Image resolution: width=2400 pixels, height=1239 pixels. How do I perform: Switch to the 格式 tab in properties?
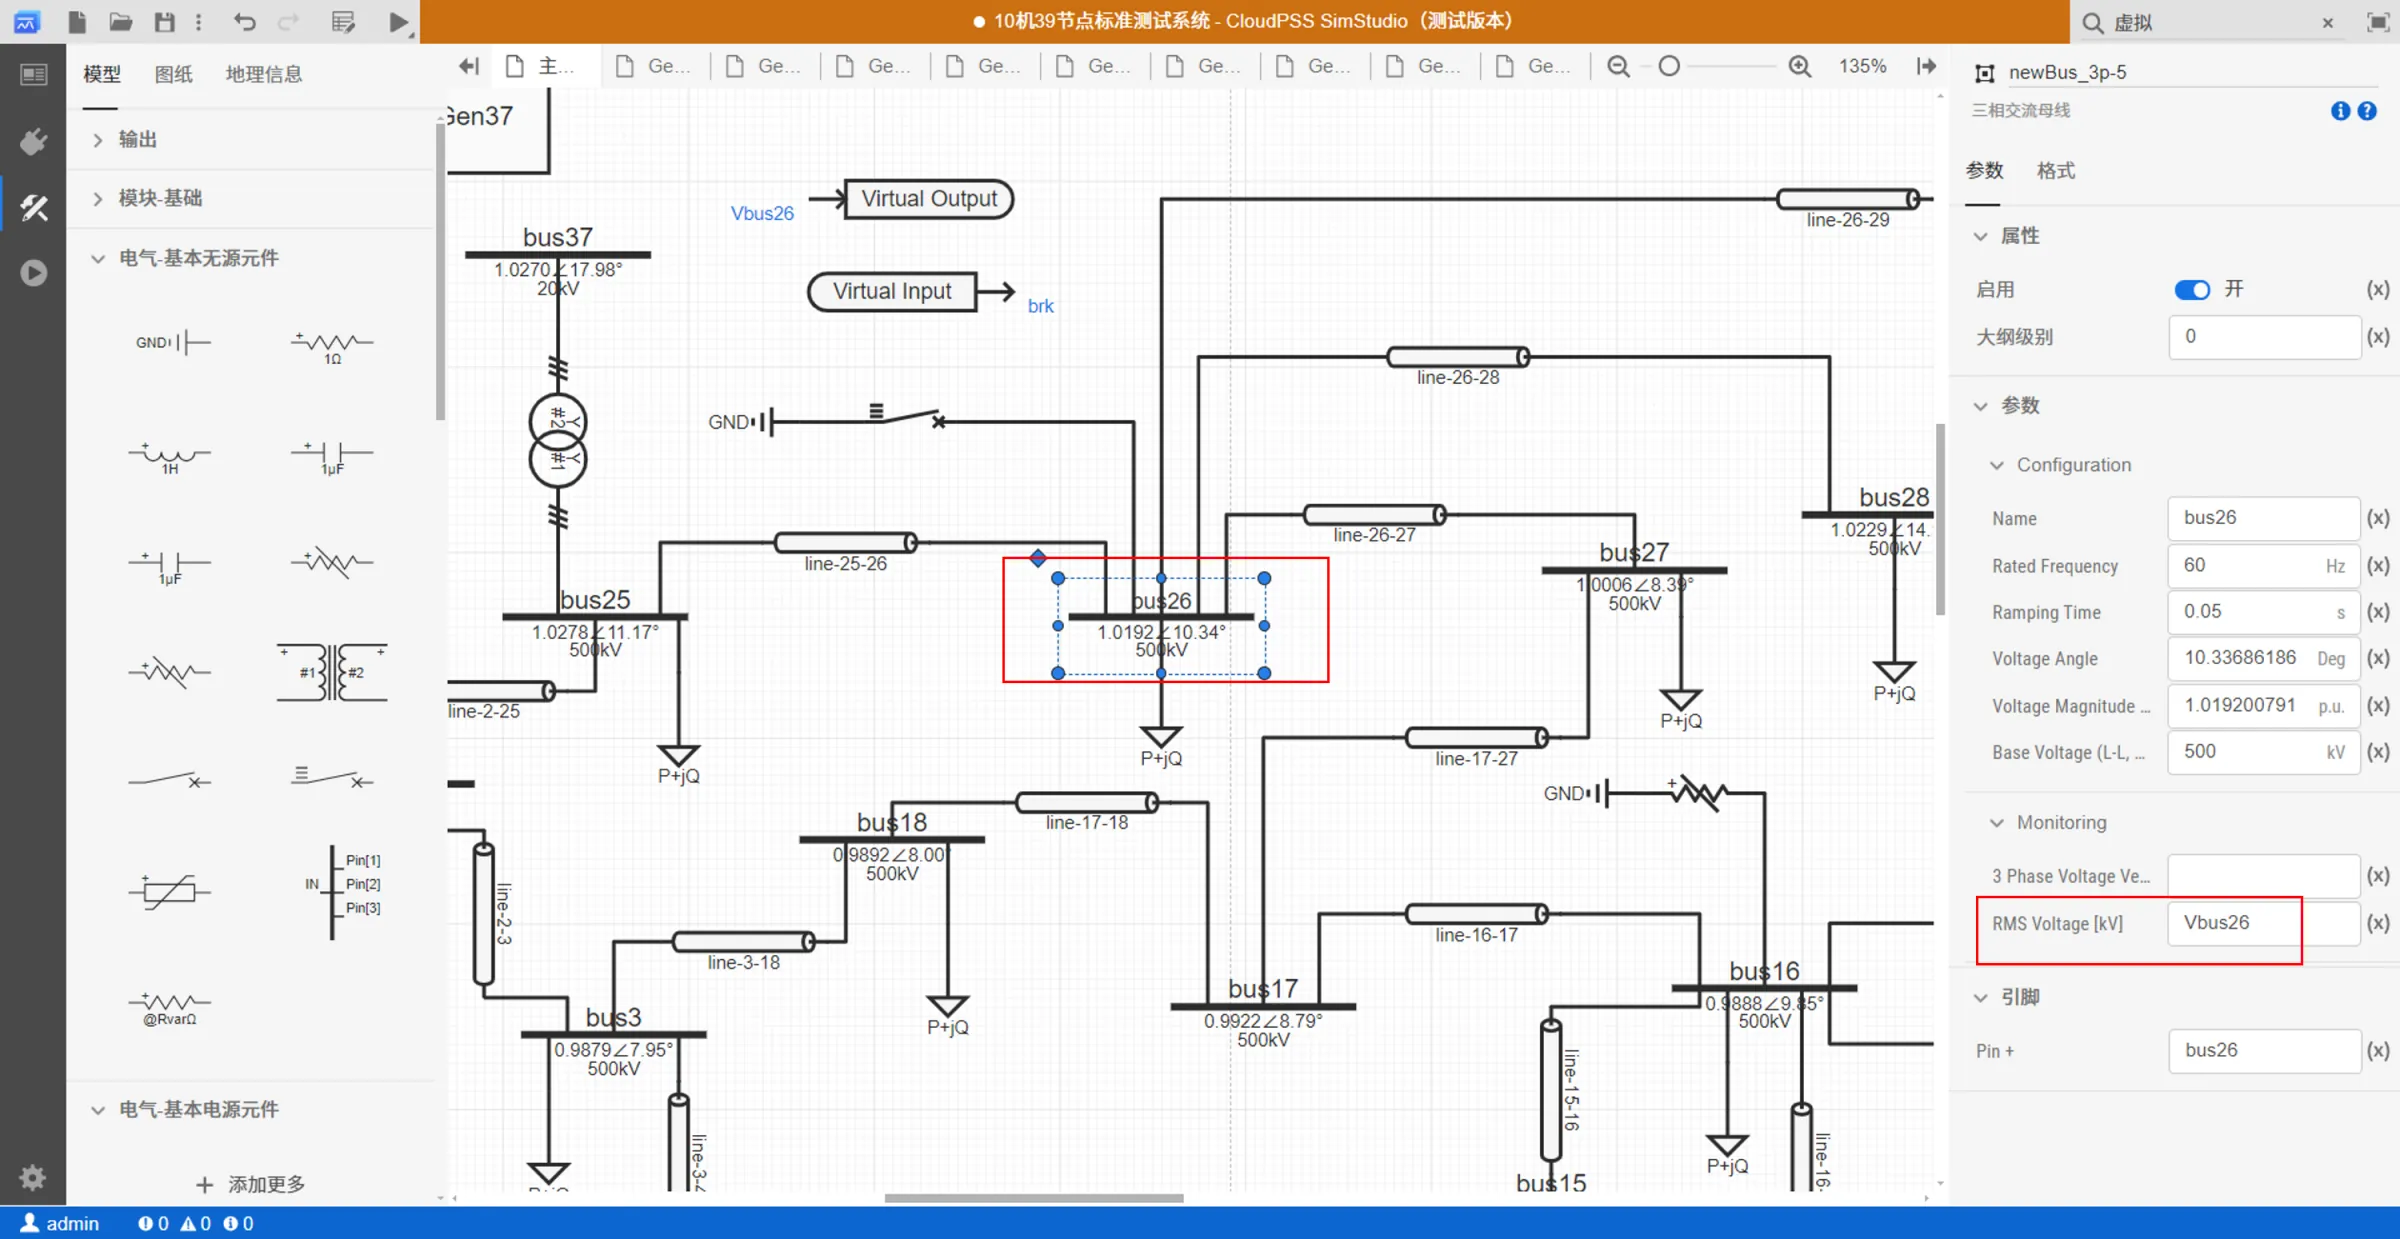(2055, 171)
